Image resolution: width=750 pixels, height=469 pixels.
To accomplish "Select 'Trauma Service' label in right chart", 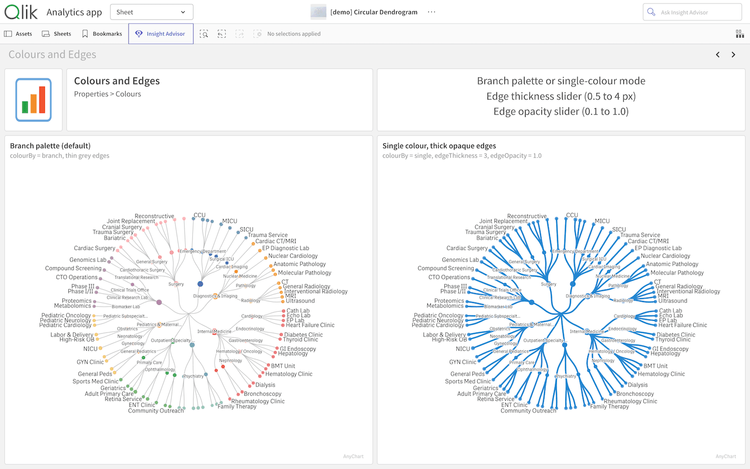I will 640,235.
